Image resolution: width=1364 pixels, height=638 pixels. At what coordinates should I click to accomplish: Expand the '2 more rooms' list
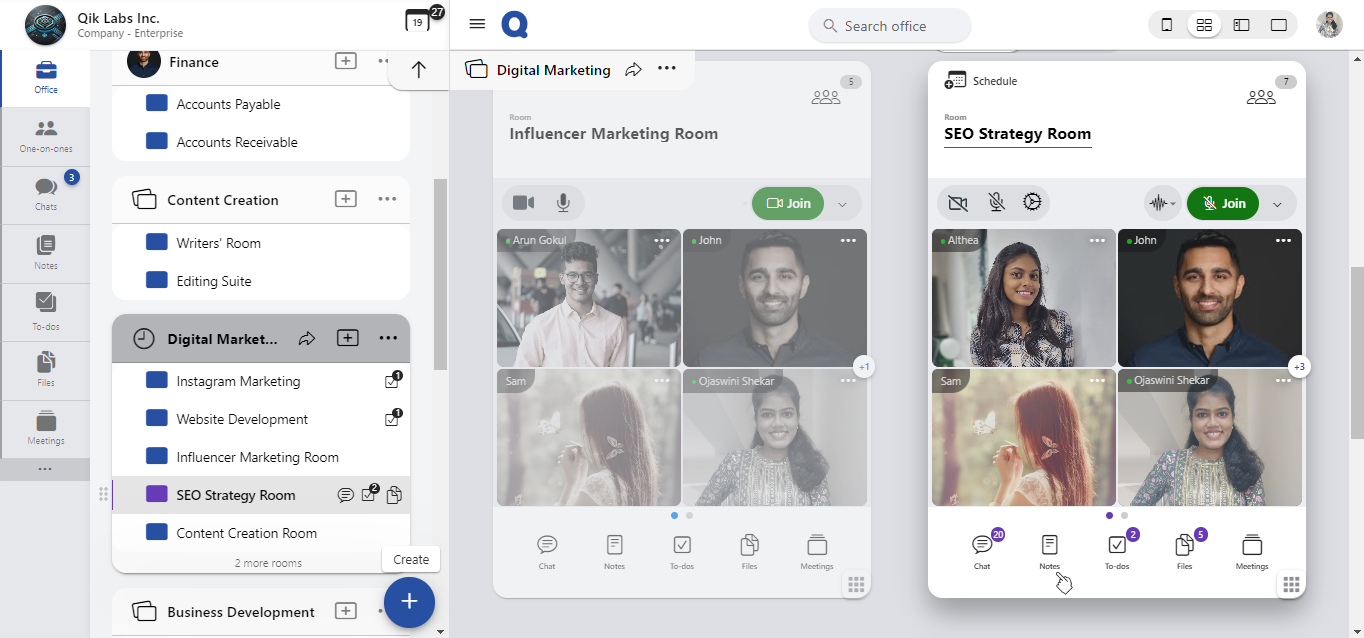[268, 563]
